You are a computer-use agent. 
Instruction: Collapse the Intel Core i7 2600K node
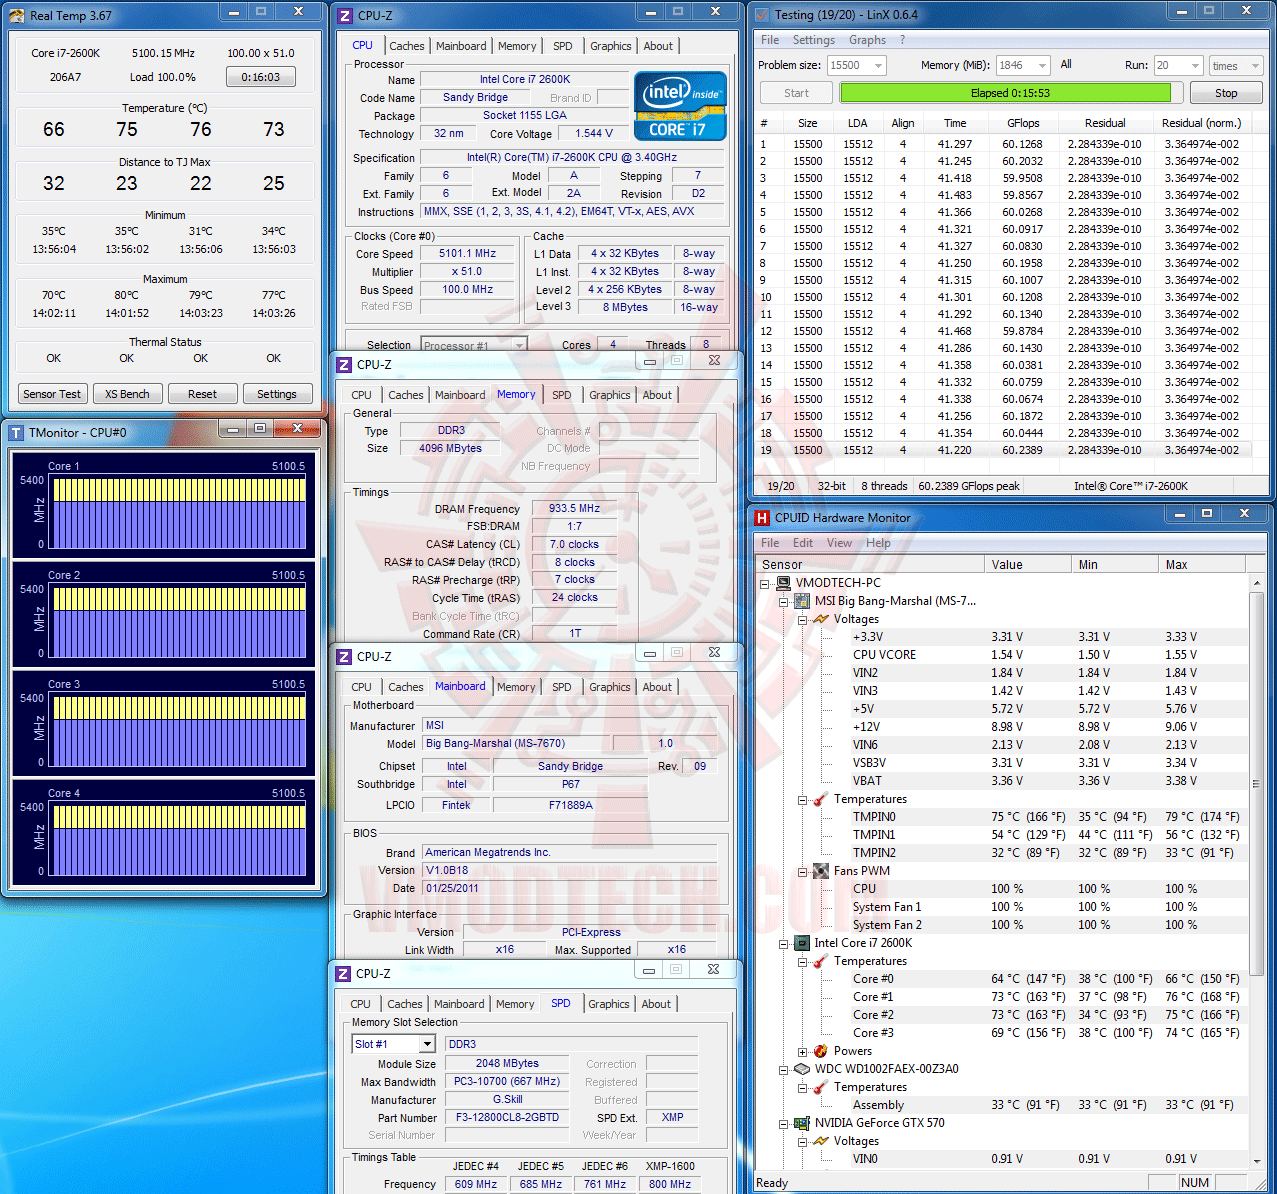point(784,943)
